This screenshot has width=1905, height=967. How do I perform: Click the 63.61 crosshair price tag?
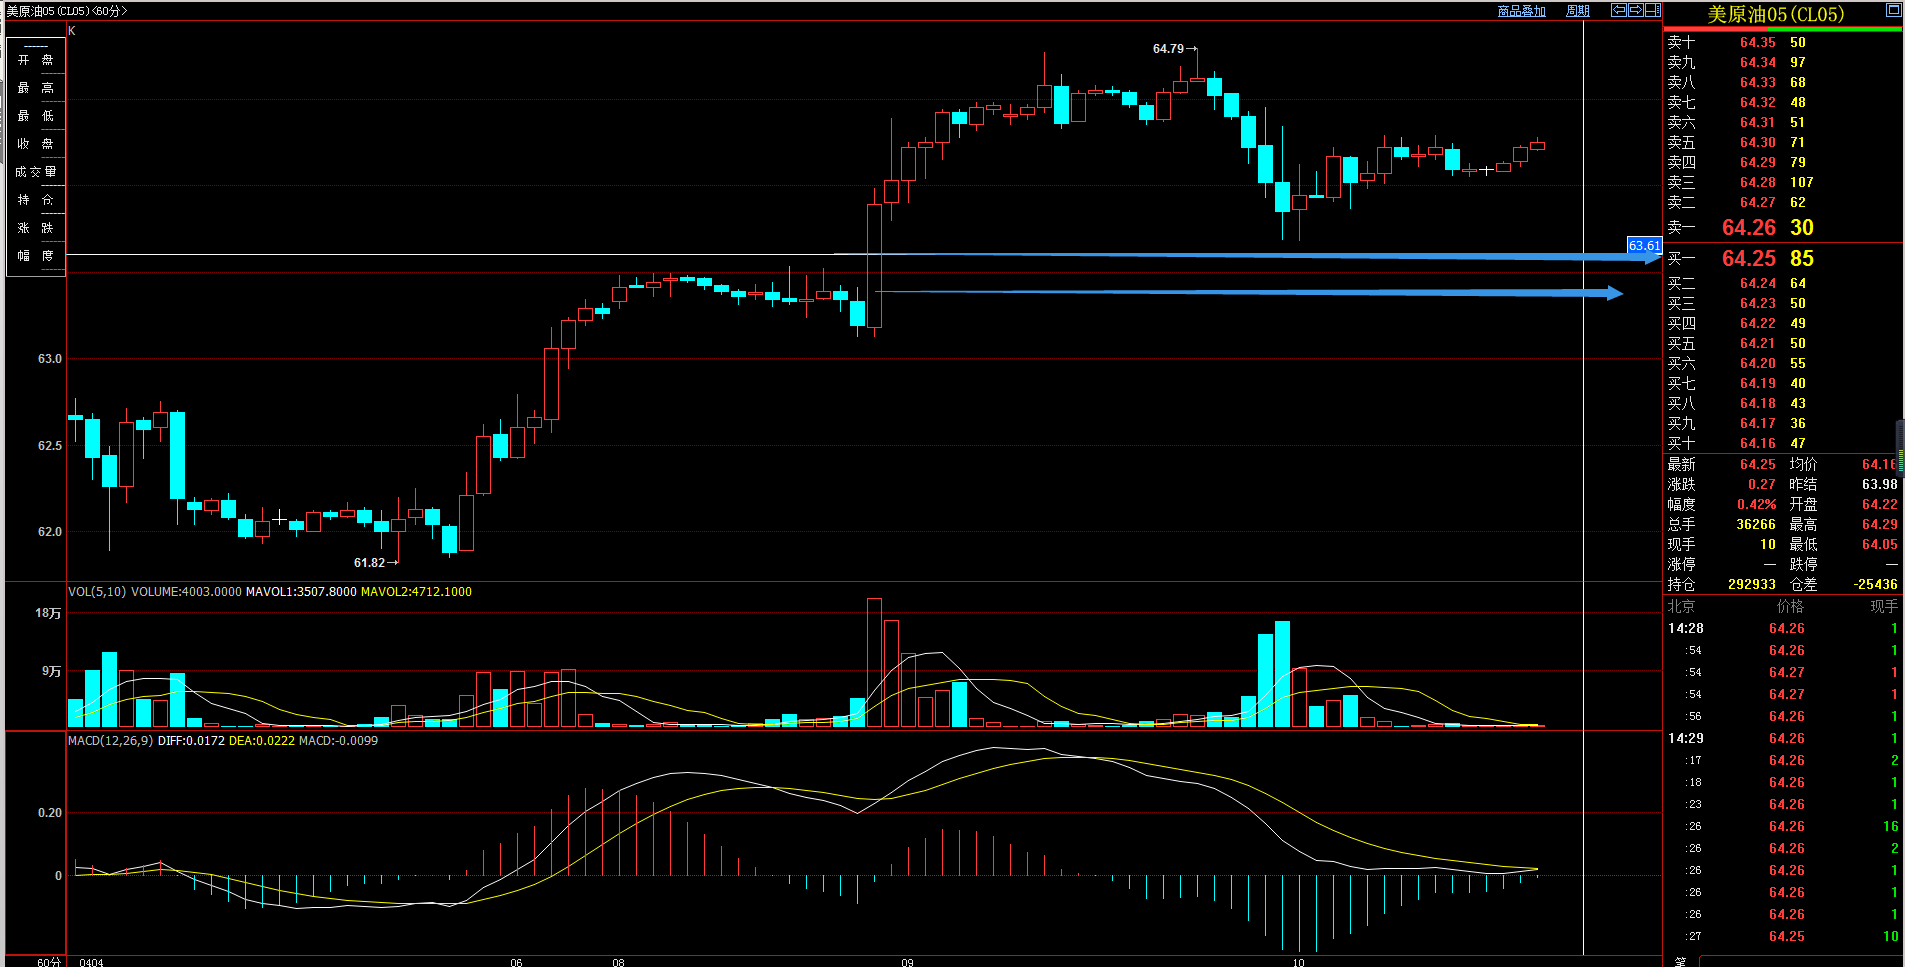tap(1644, 246)
